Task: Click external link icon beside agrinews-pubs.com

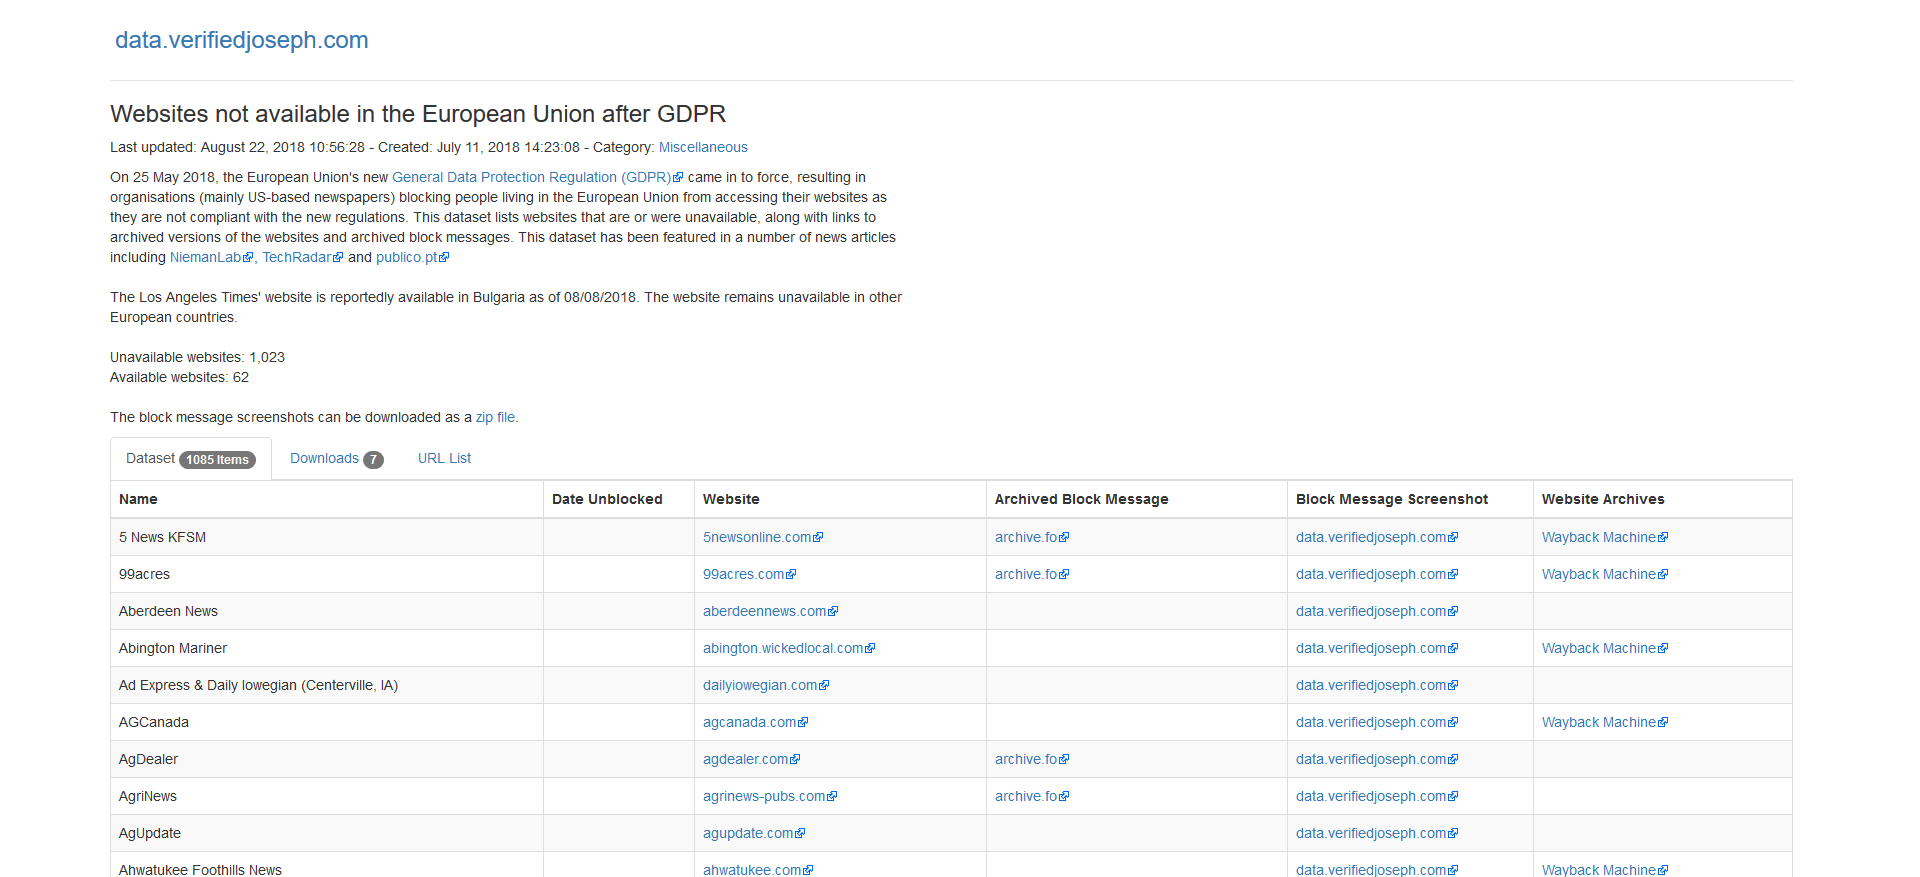Action: [832, 797]
